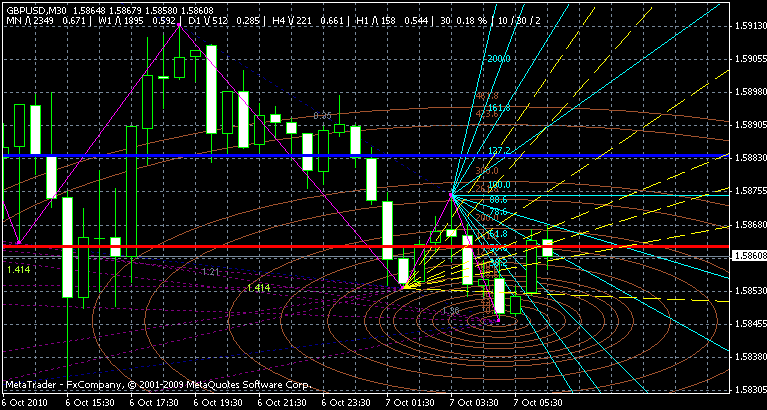Click the 7 Oct 03:30 time label

[472, 403]
